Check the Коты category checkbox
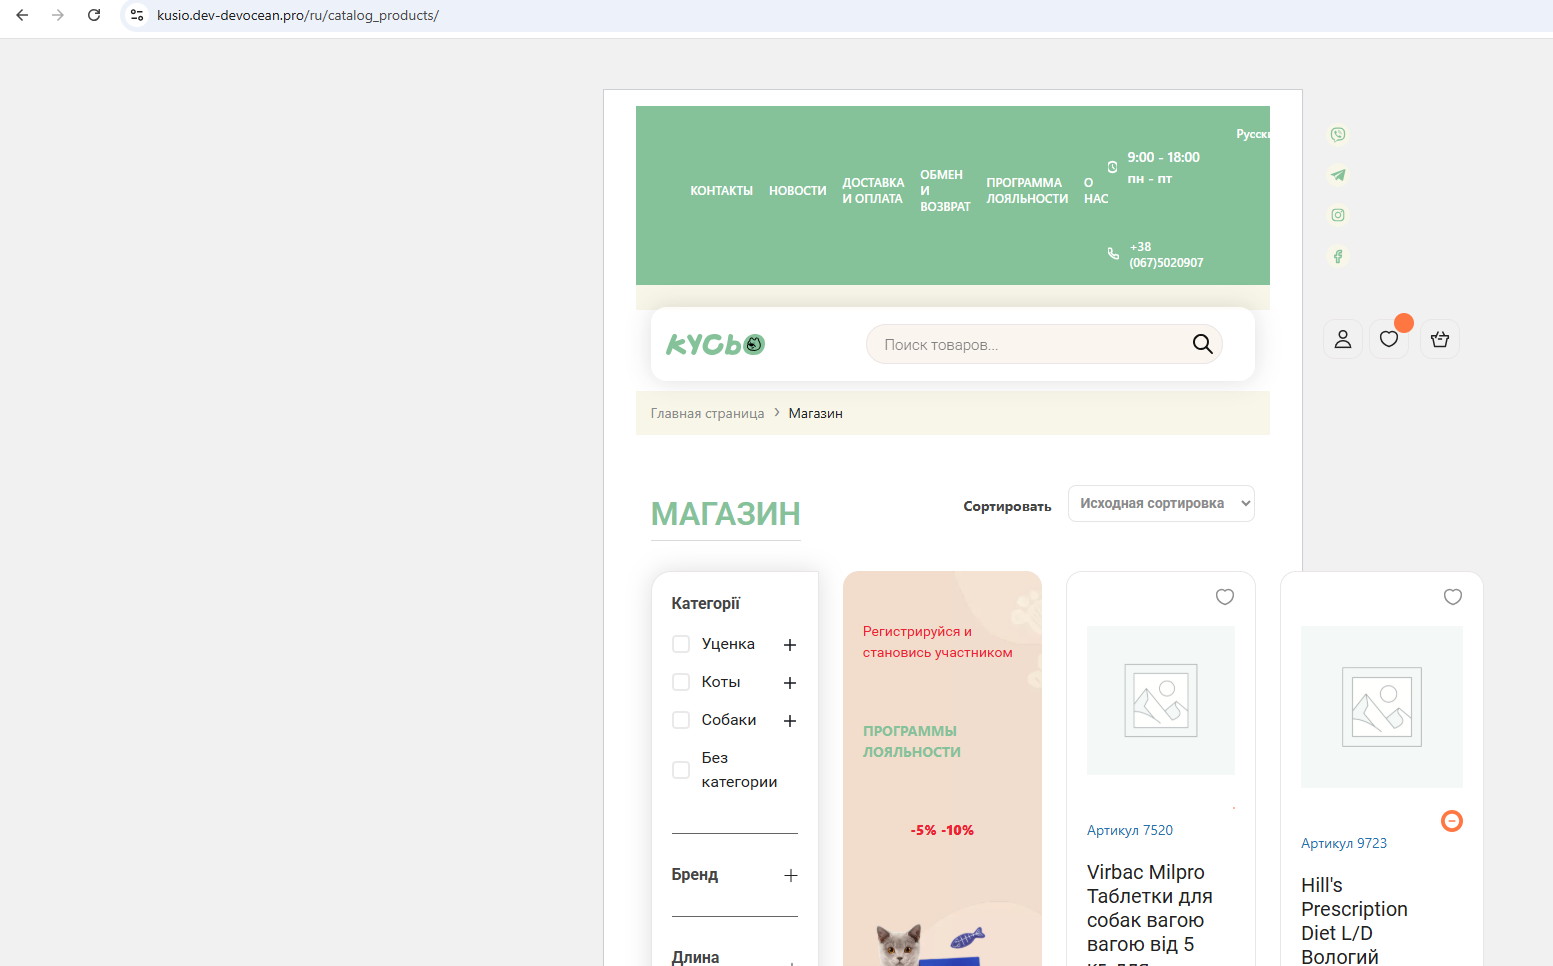This screenshot has height=966, width=1553. point(681,682)
